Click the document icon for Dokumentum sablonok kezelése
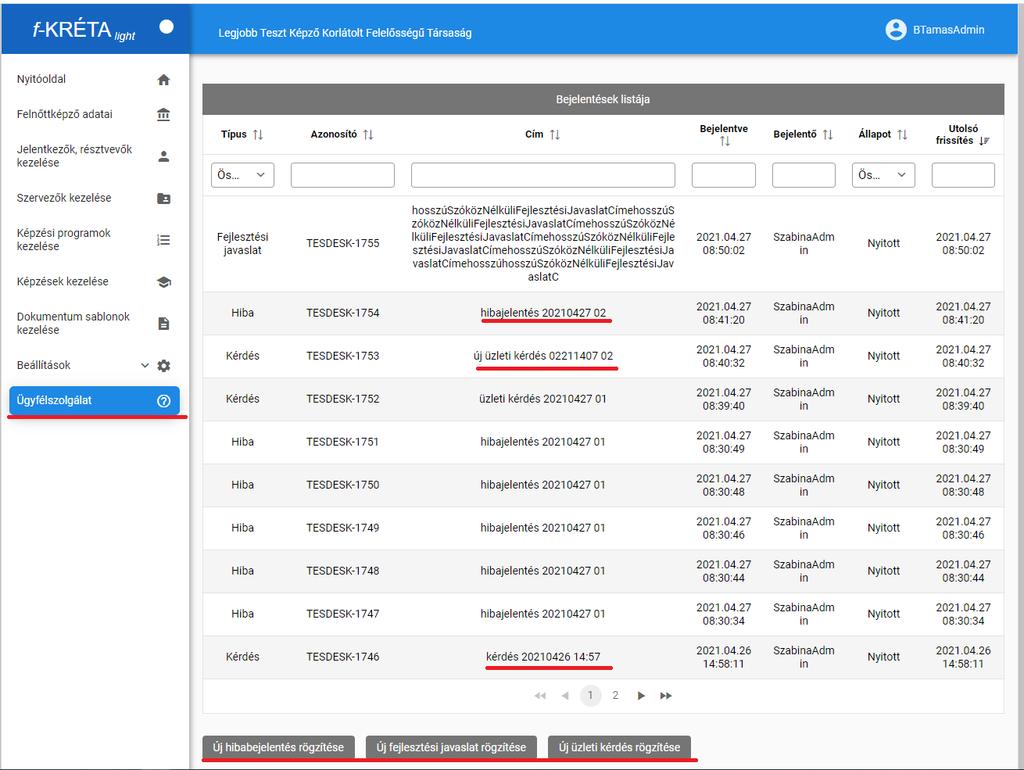 coord(163,323)
